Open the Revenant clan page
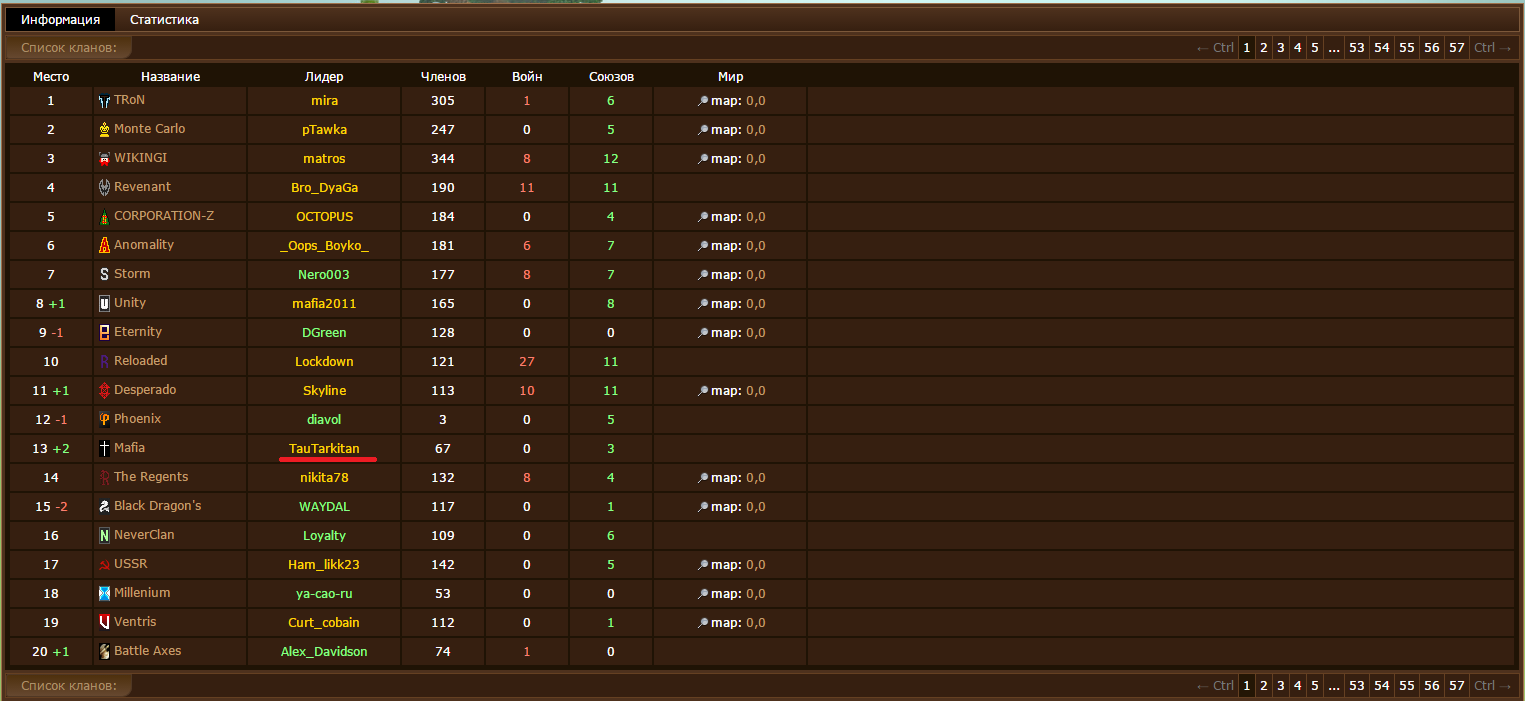Image resolution: width=1525 pixels, height=701 pixels. click(142, 187)
